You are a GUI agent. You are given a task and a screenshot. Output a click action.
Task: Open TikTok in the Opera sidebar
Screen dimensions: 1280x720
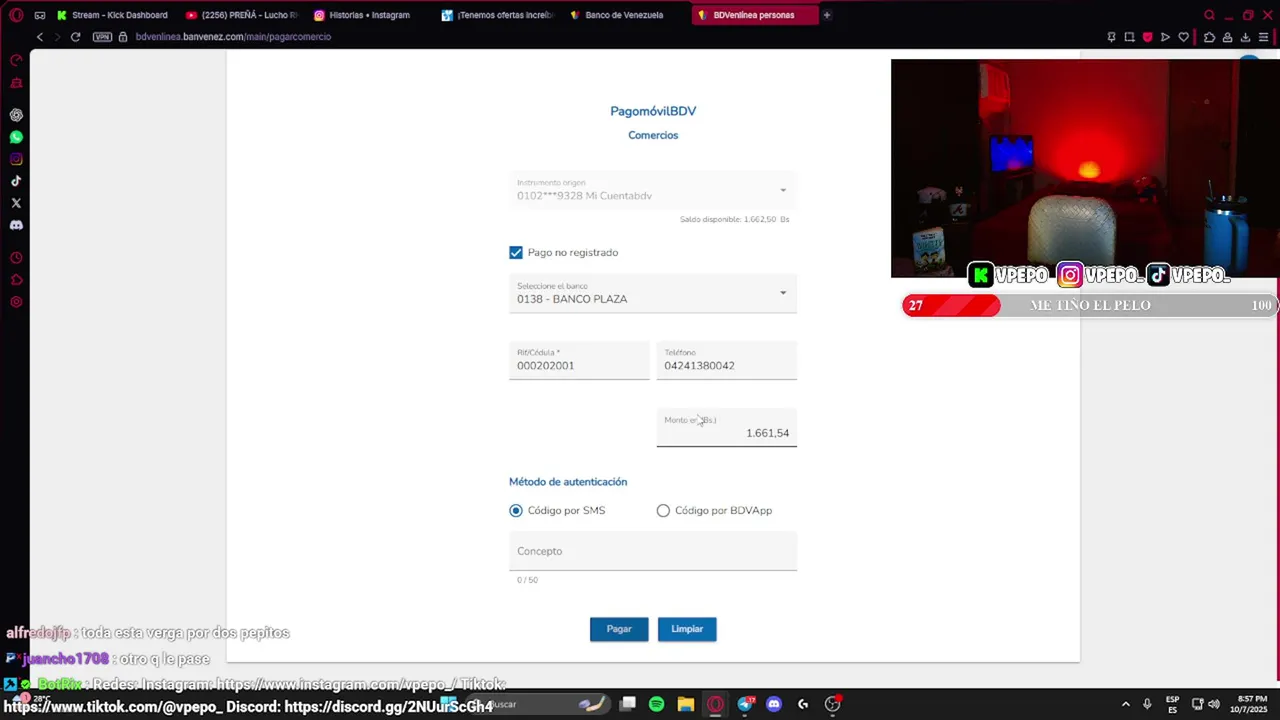(x=16, y=181)
